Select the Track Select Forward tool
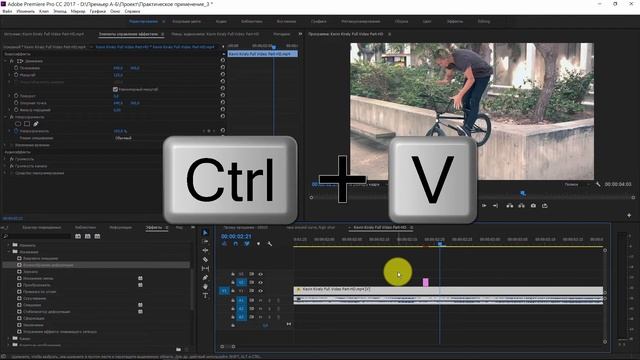 [x=205, y=241]
